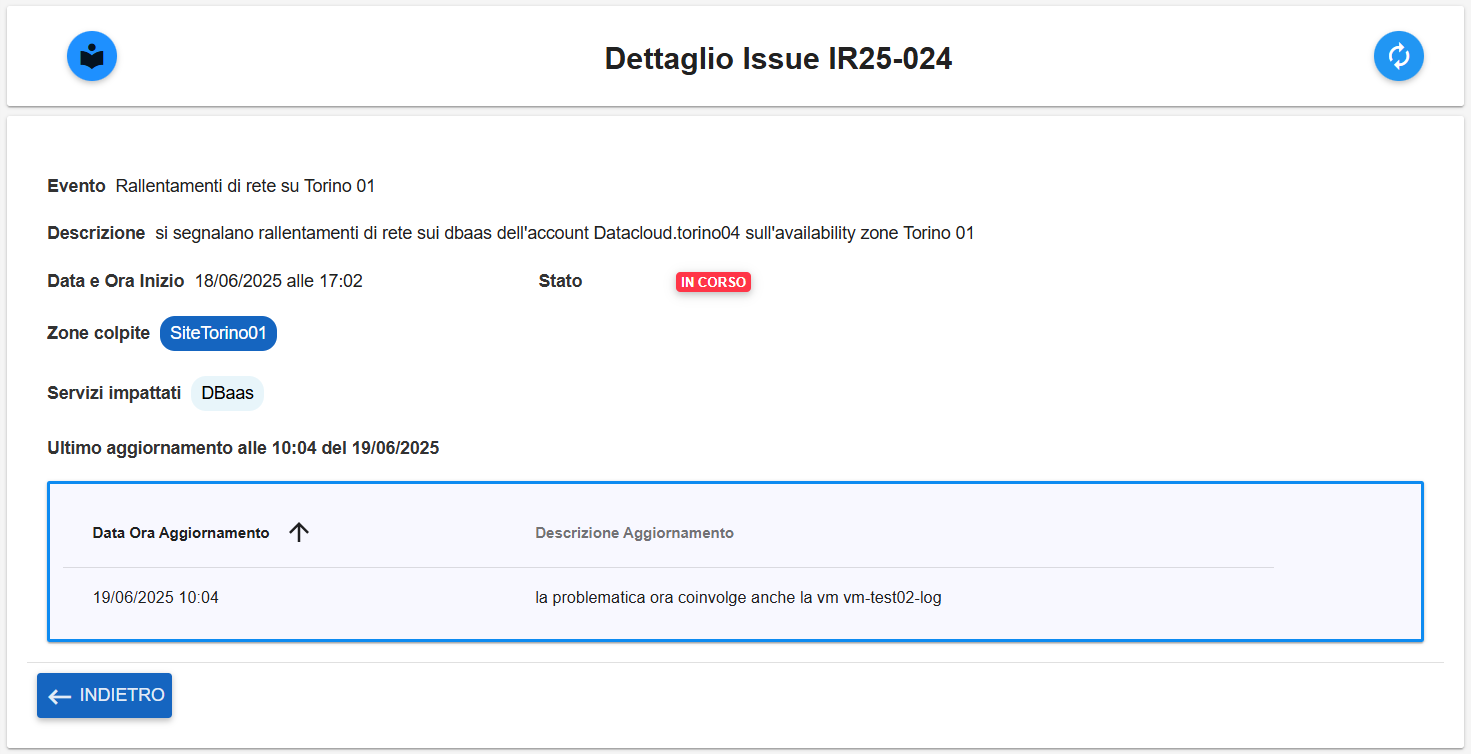This screenshot has height=754, width=1471.
Task: Click the IN CORSO status badge
Action: [x=713, y=282]
